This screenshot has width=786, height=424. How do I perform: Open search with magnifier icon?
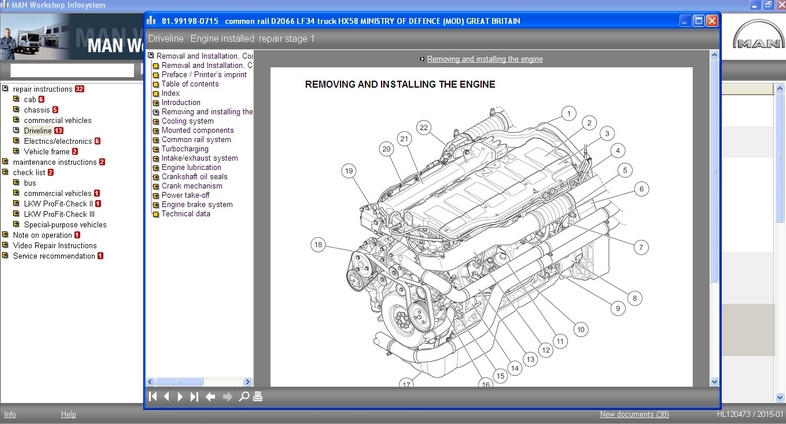click(x=244, y=396)
